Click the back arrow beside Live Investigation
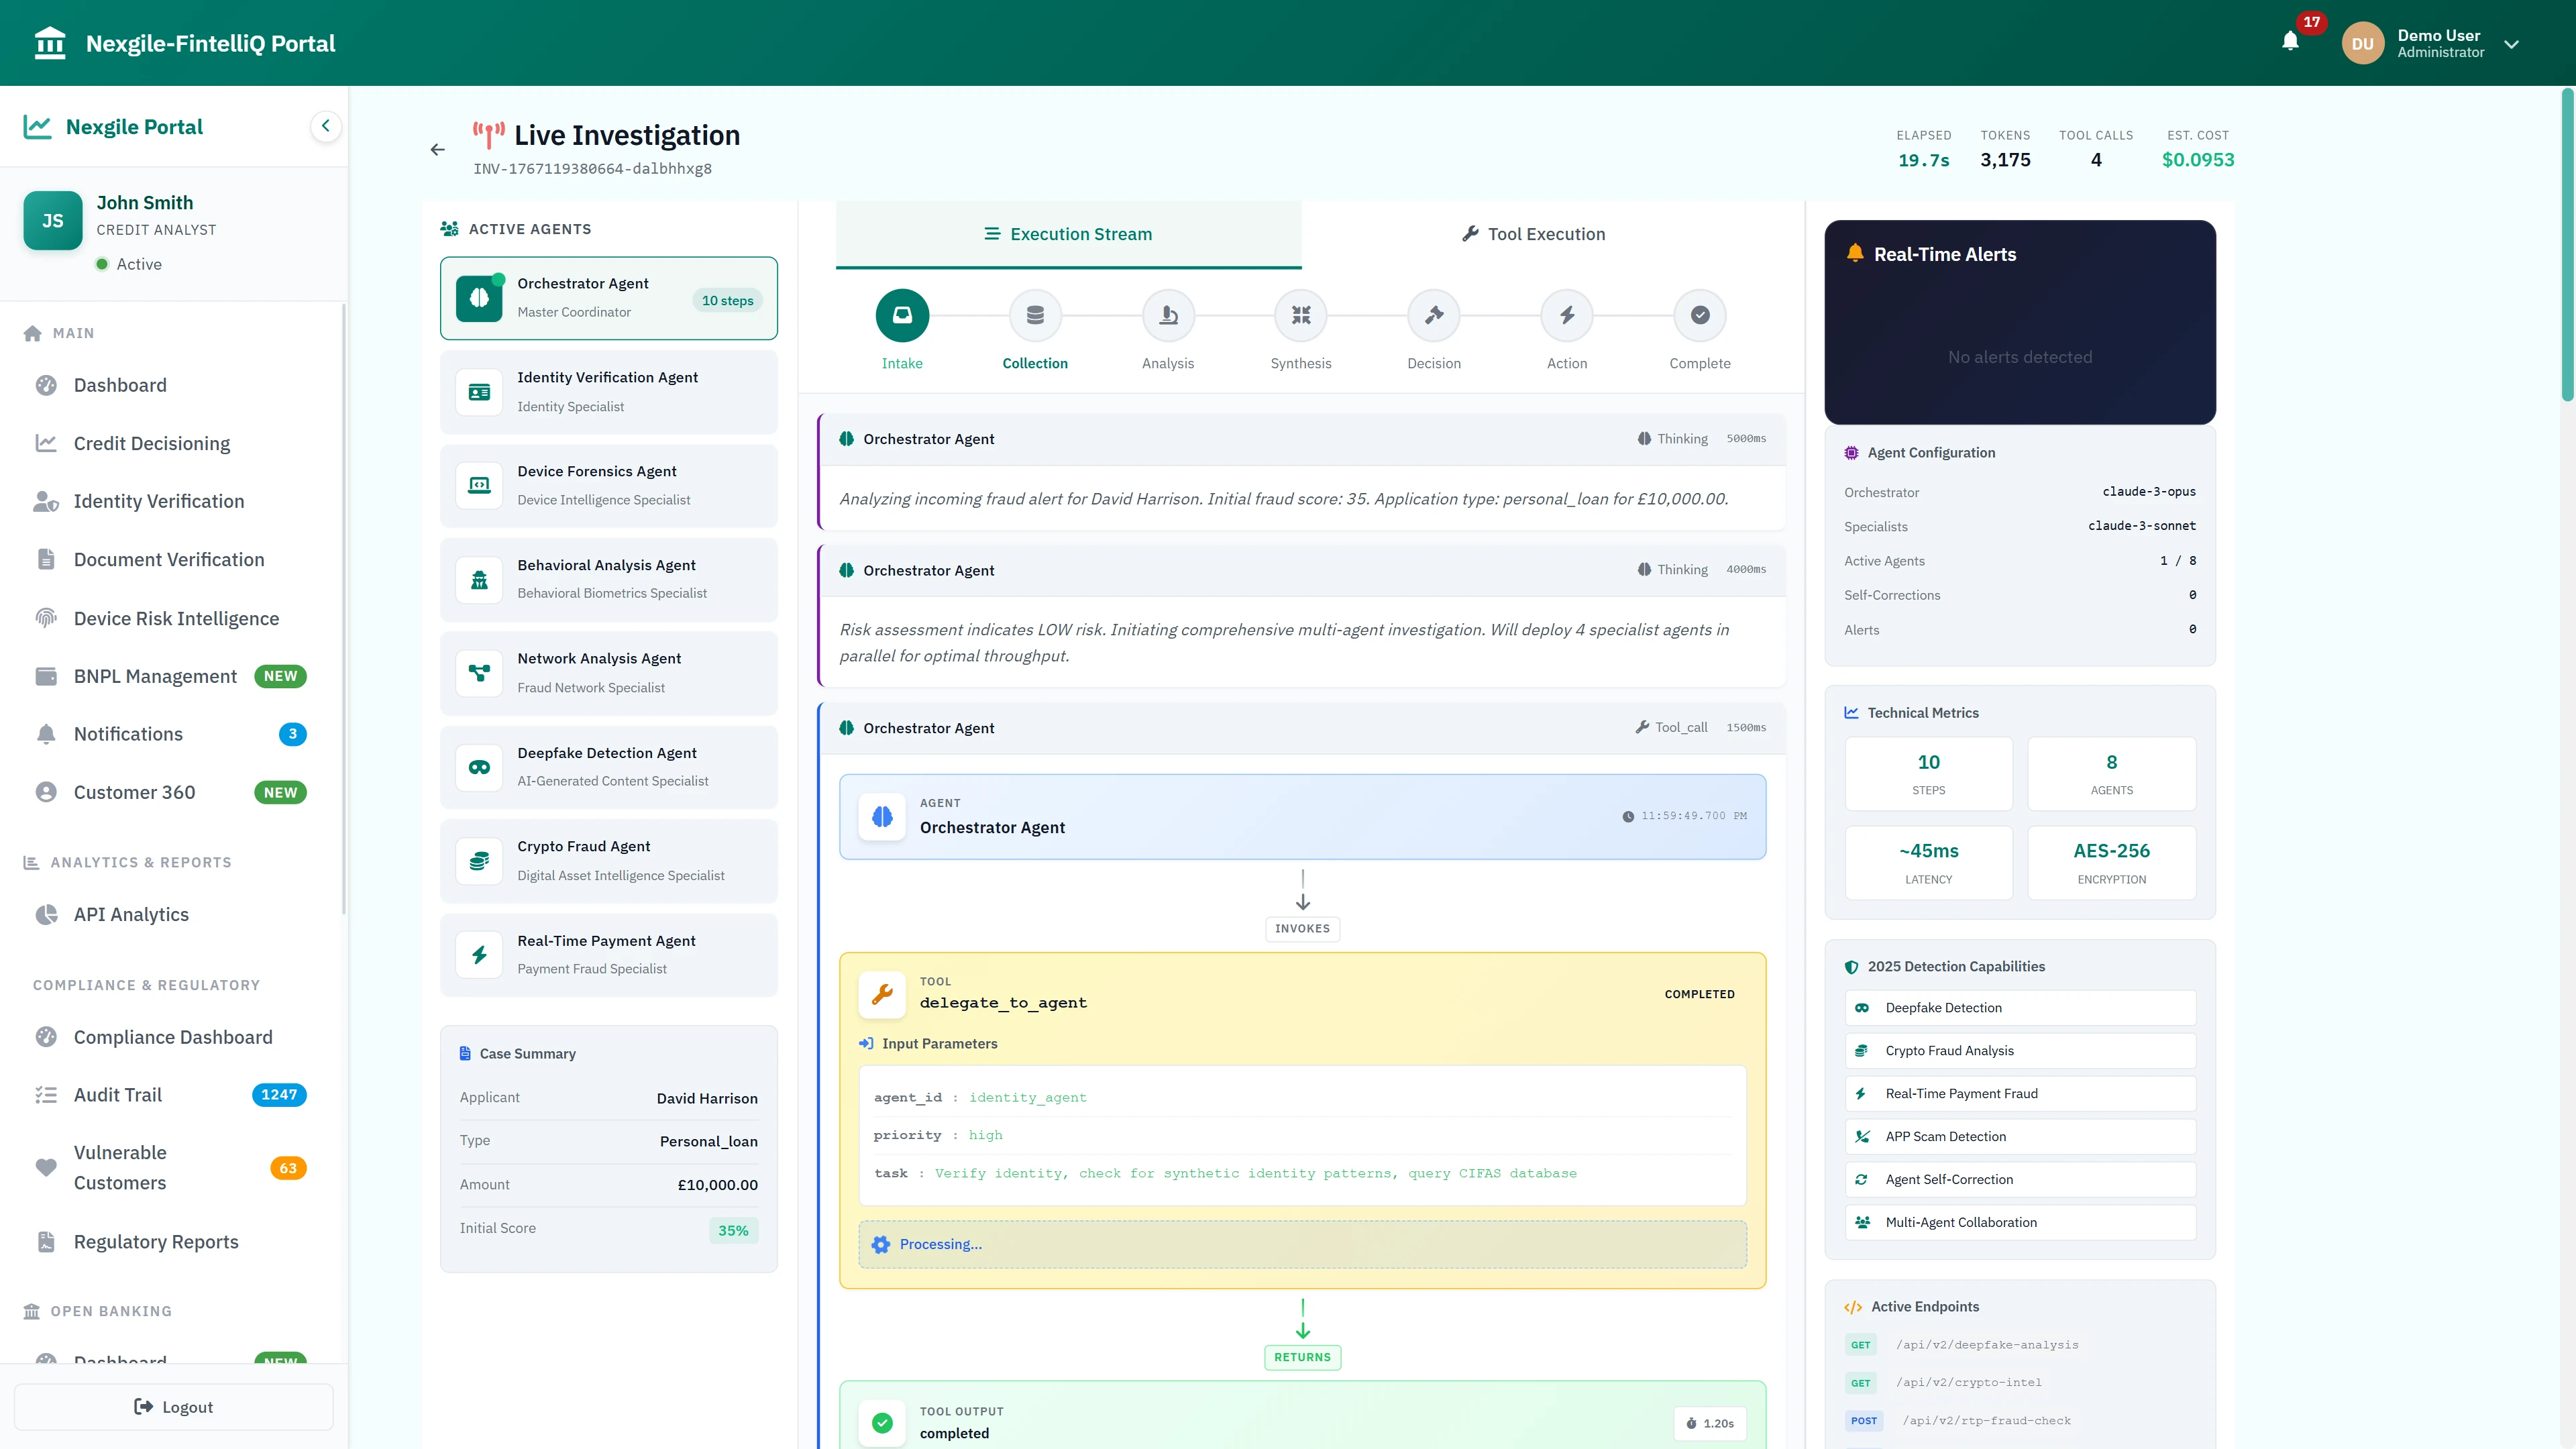Image resolution: width=2576 pixels, height=1449 pixels. click(437, 149)
